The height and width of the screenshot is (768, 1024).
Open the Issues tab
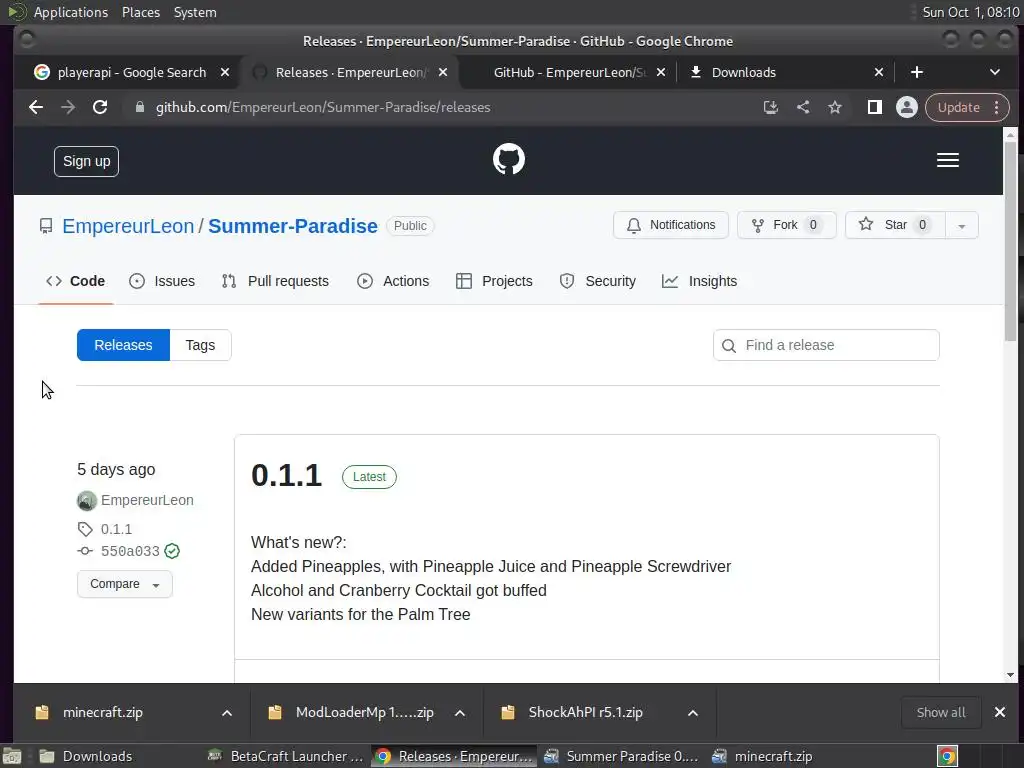pyautogui.click(x=162, y=281)
